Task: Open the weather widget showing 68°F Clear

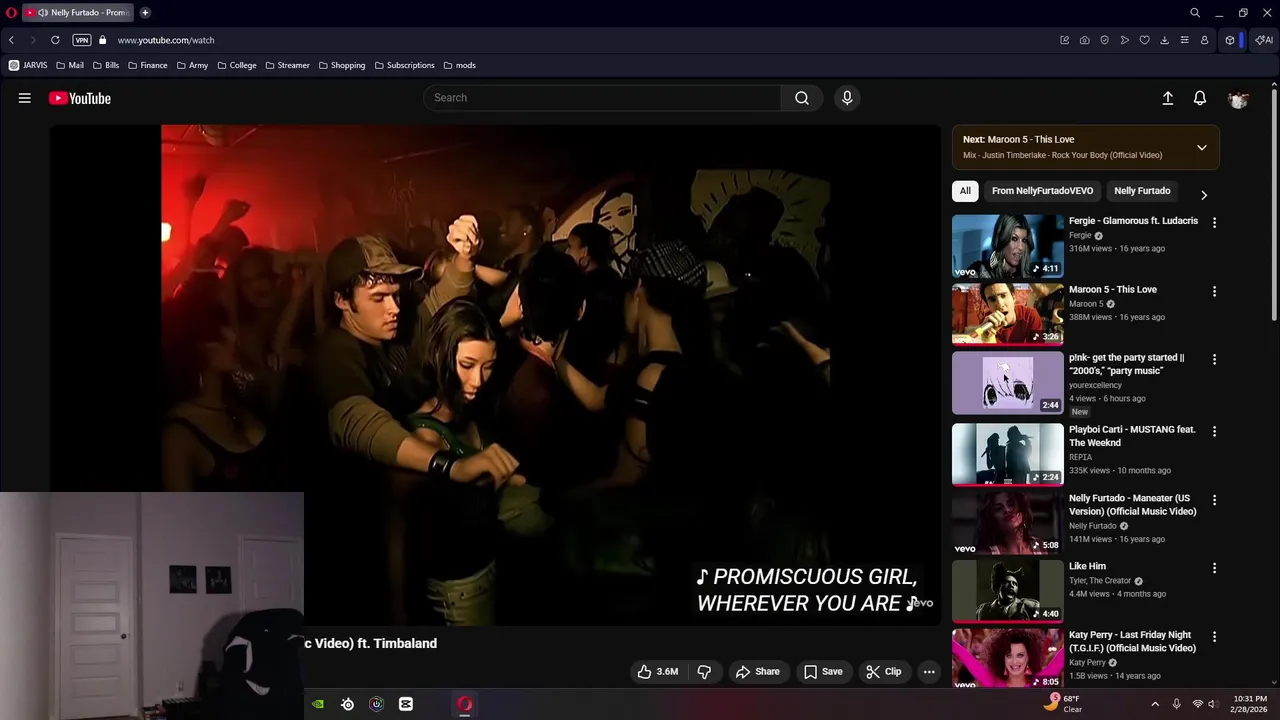Action: coord(1062,704)
